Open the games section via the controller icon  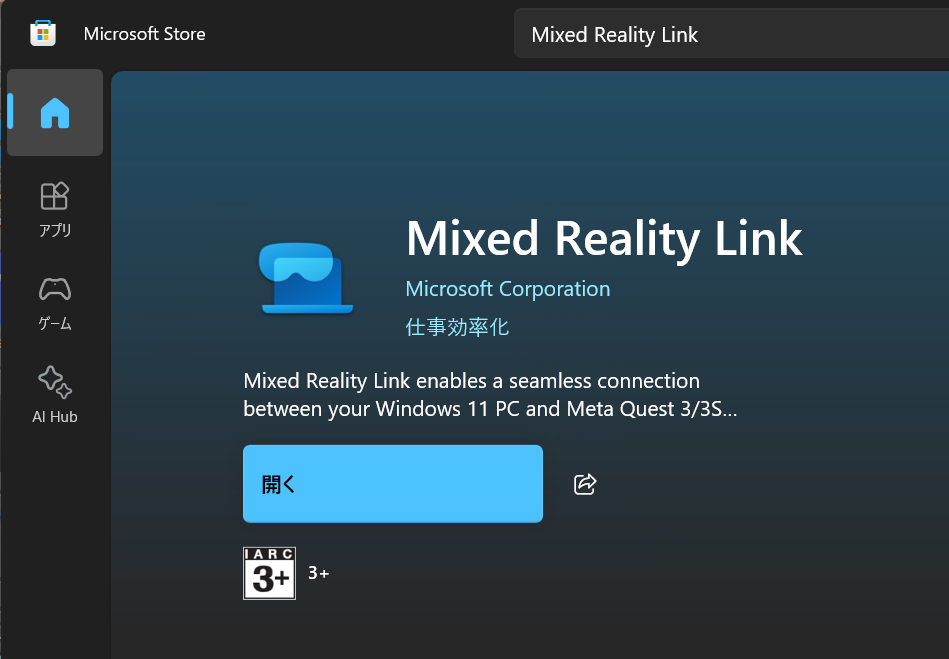tap(55, 290)
